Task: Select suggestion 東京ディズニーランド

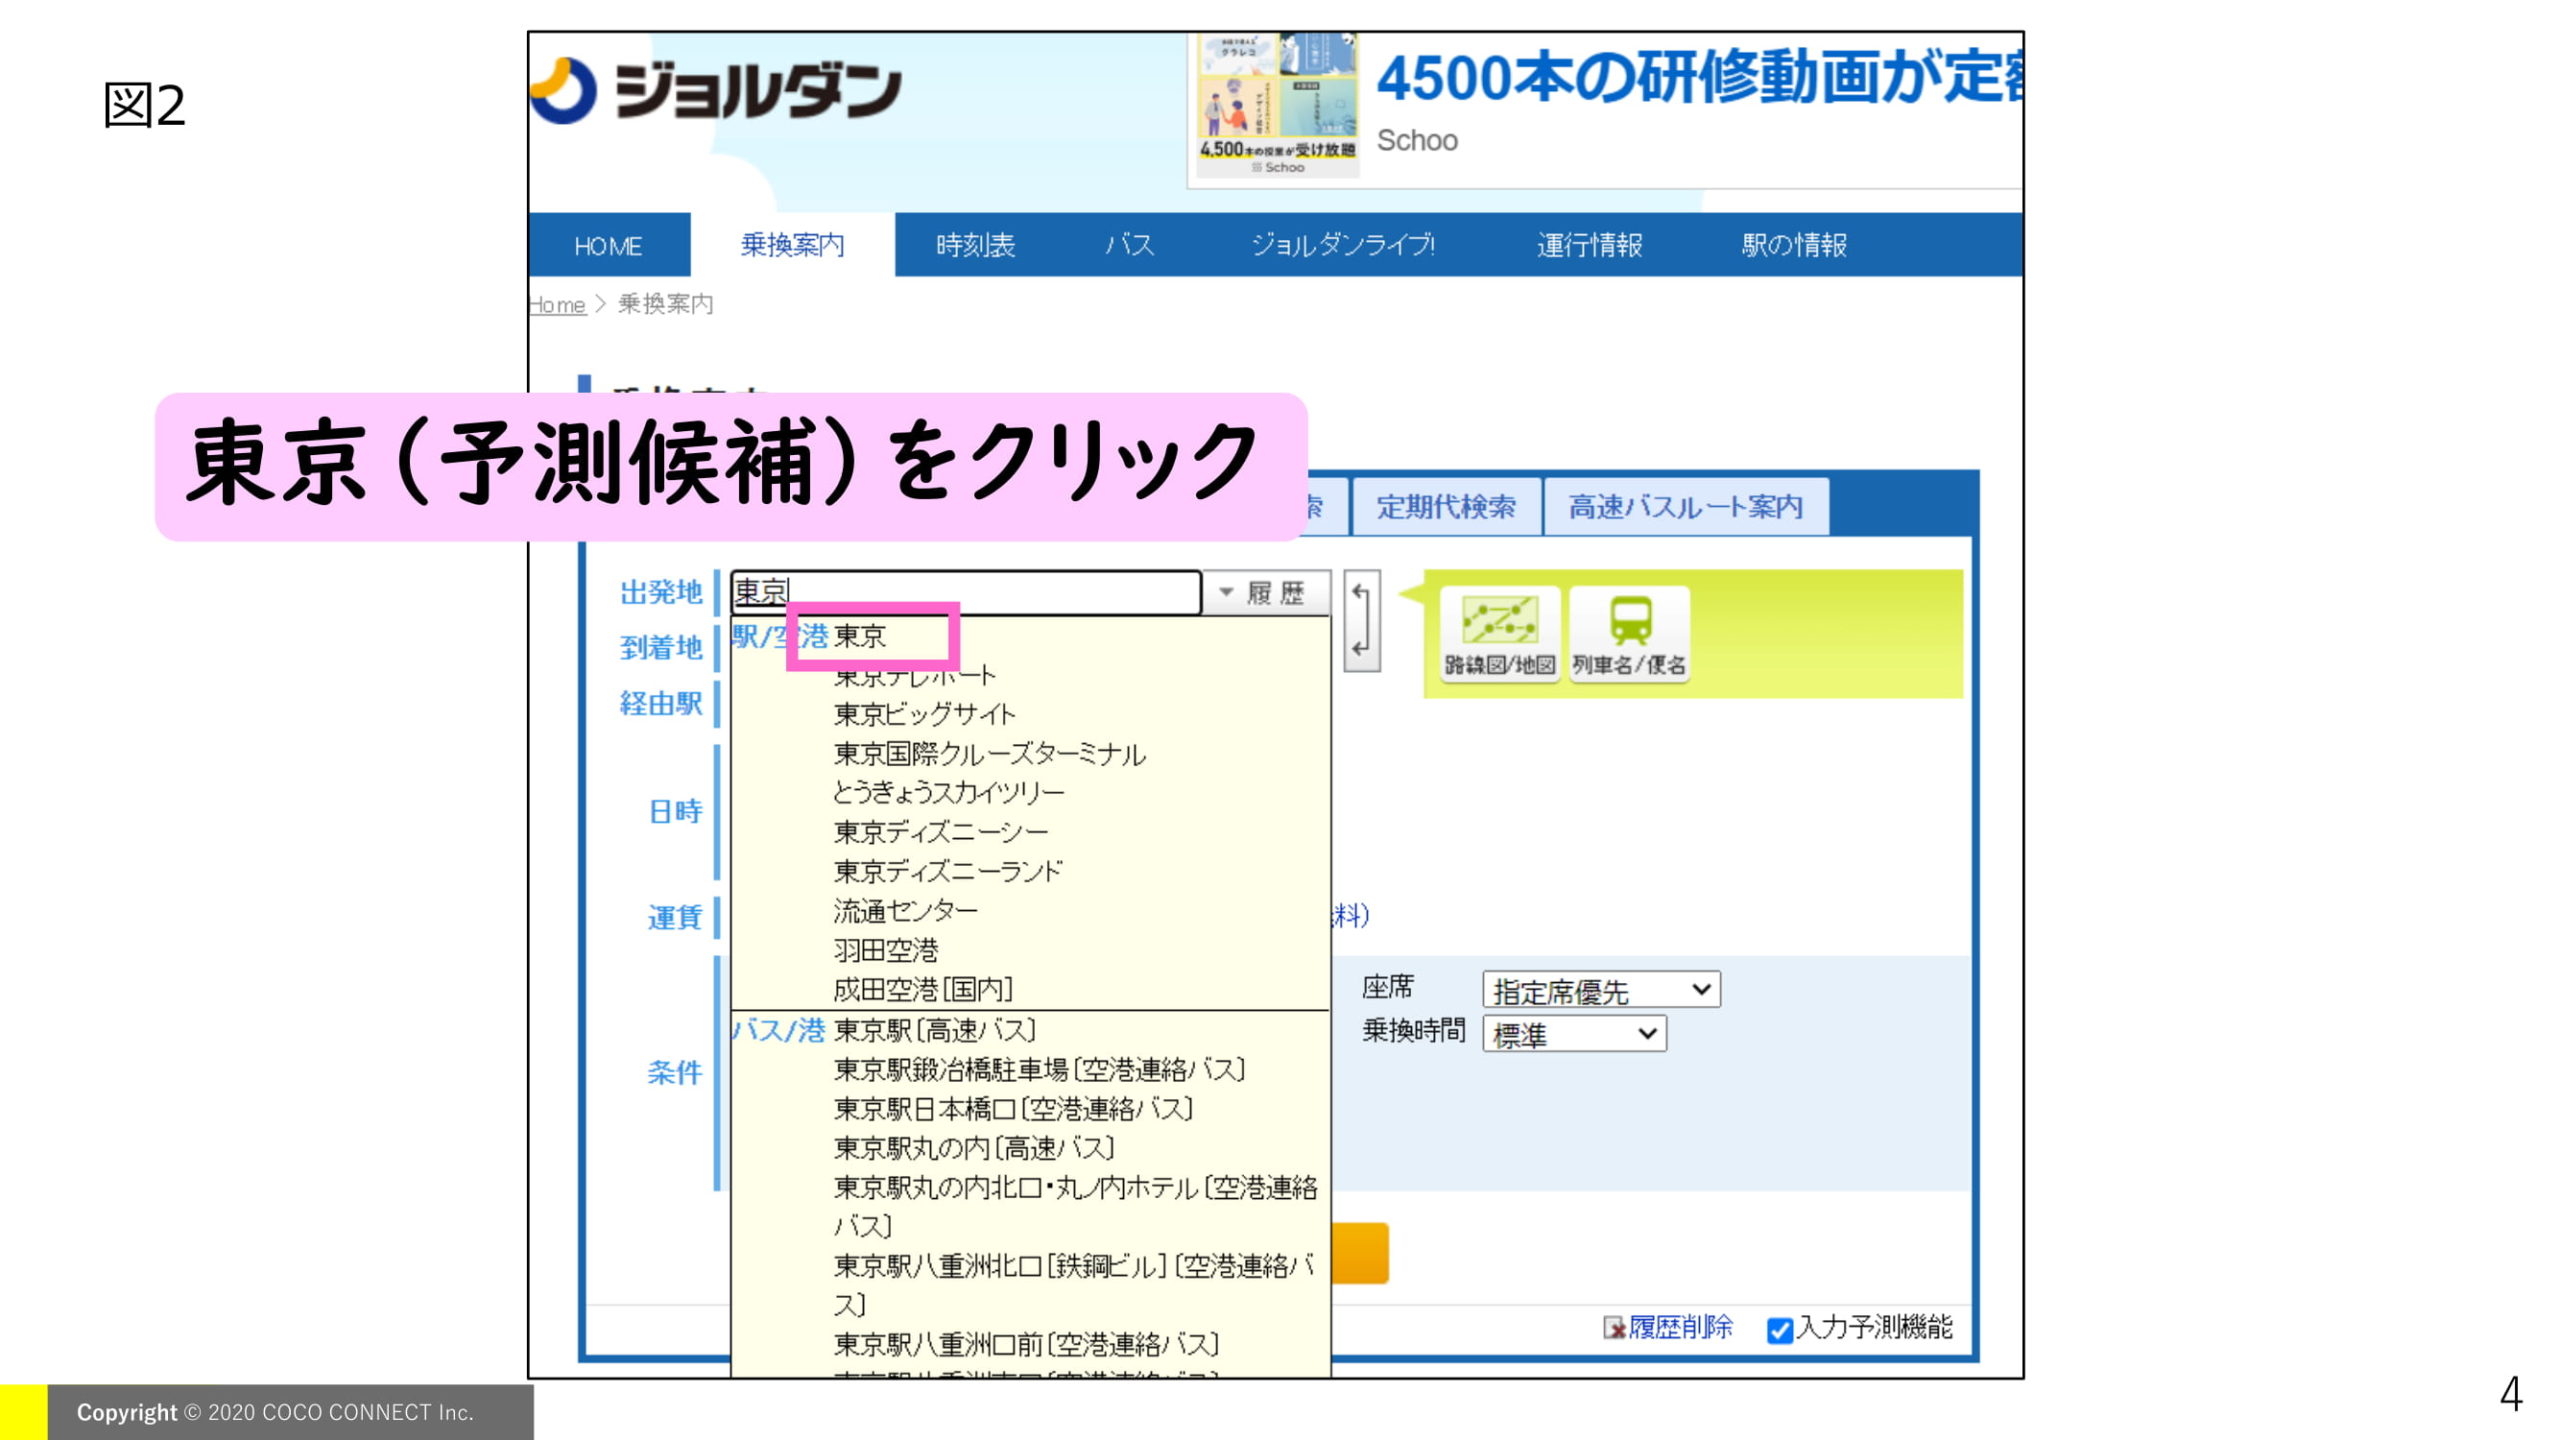Action: coord(948,871)
